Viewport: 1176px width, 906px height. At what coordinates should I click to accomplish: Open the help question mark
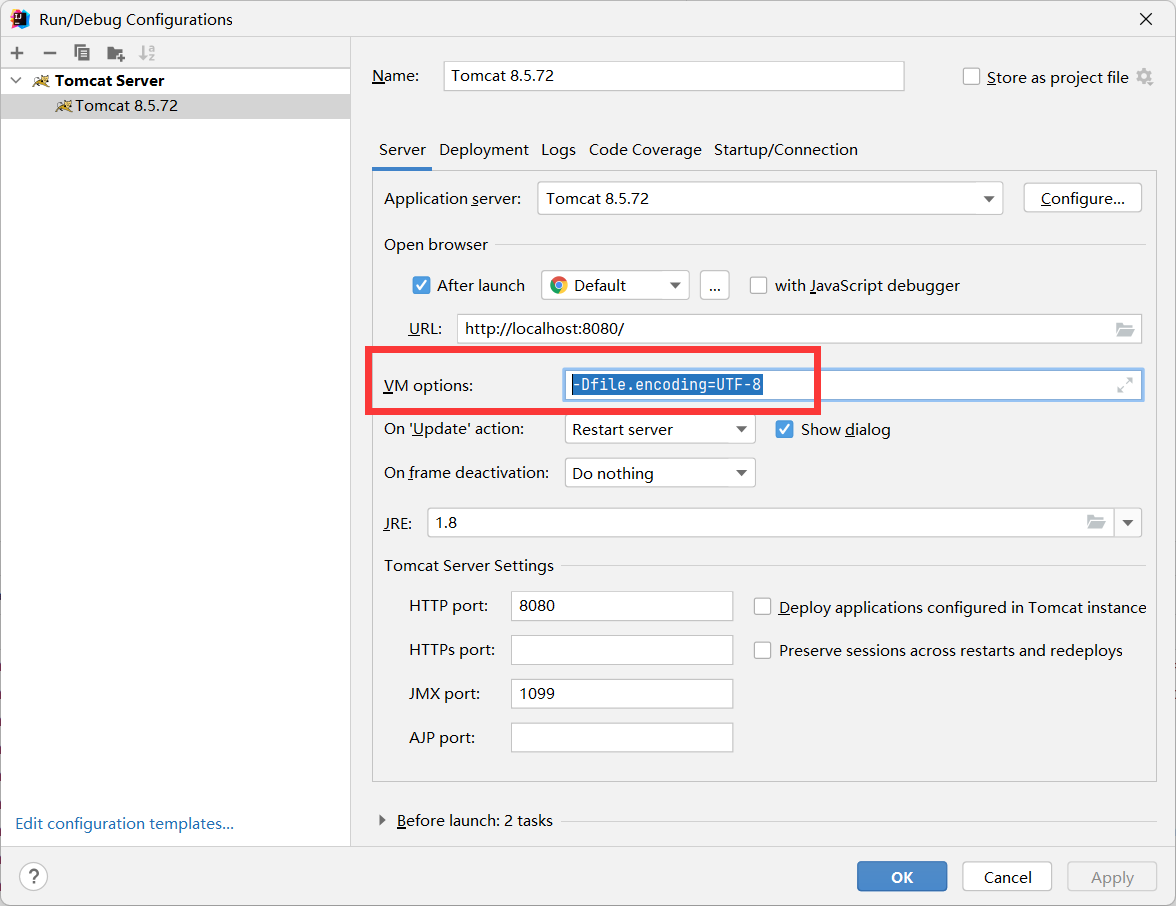[34, 876]
